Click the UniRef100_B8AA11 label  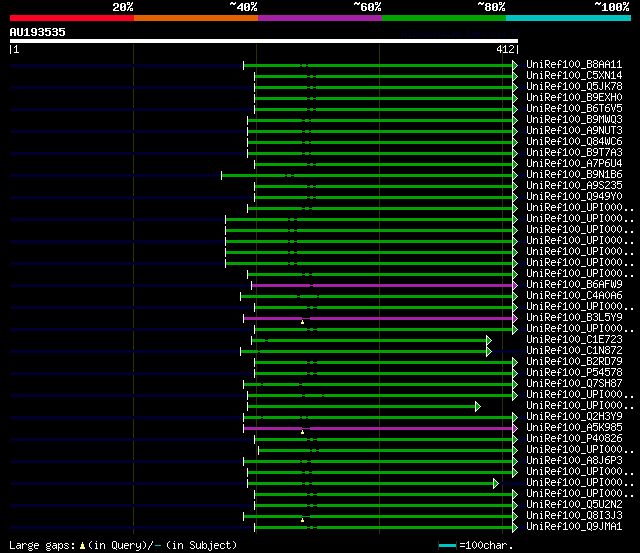click(574, 64)
